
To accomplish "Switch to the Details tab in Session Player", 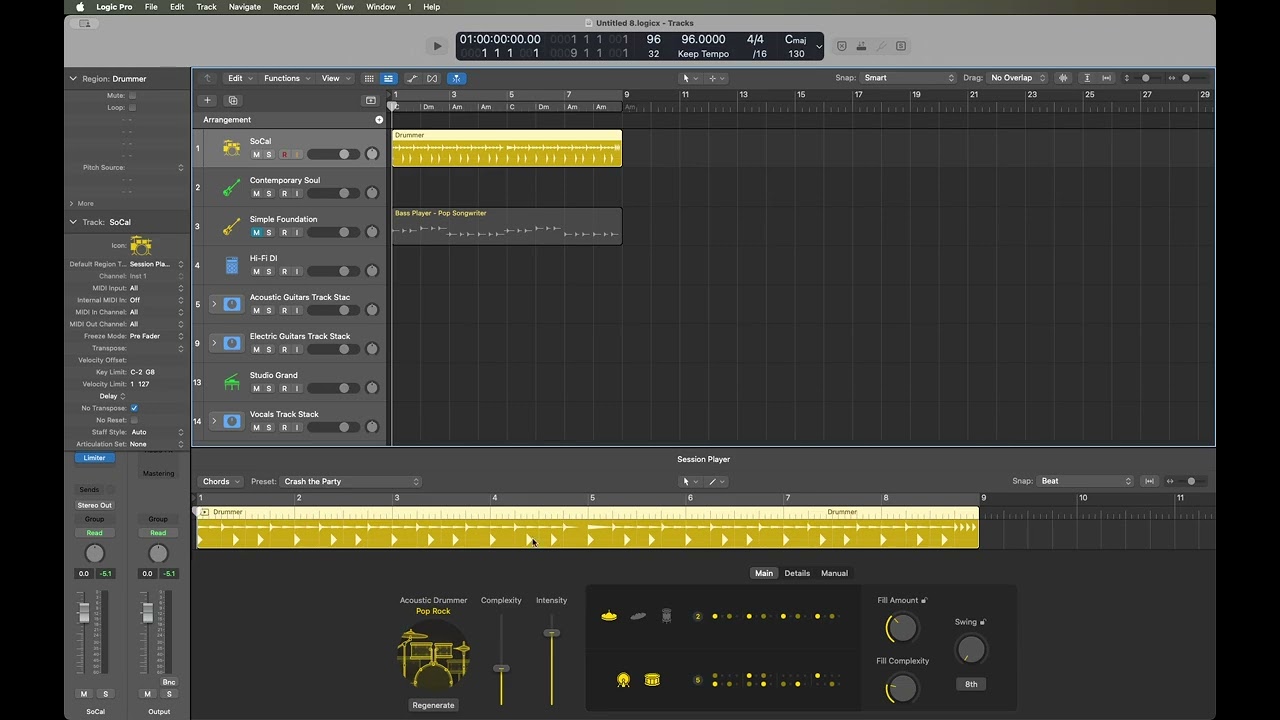I will point(797,573).
